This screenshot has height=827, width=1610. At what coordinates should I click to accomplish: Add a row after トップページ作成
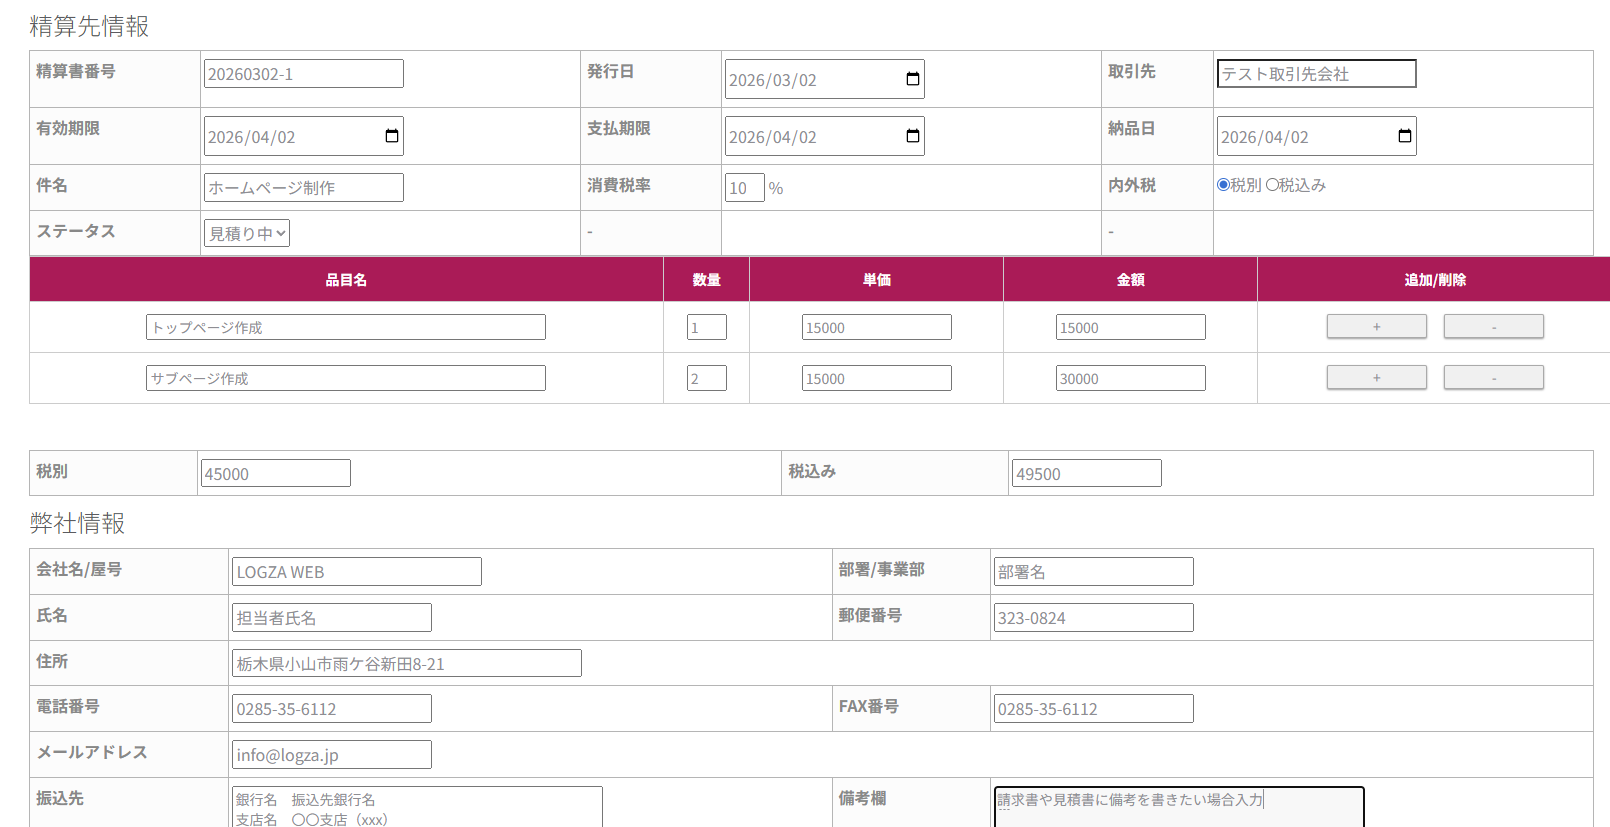pyautogui.click(x=1376, y=327)
